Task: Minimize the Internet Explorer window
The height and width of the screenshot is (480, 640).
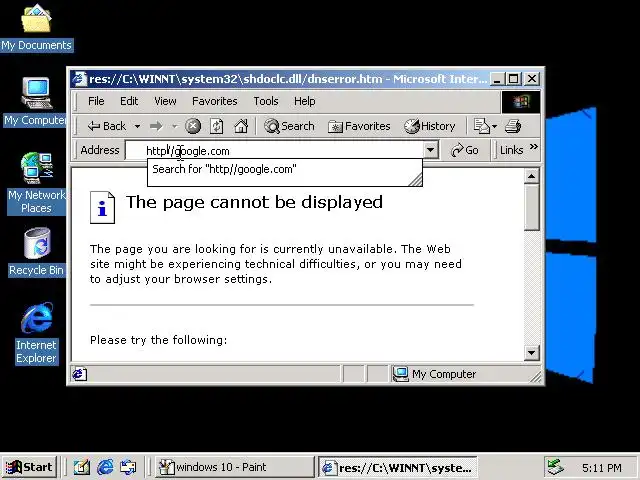Action: pyautogui.click(x=496, y=79)
